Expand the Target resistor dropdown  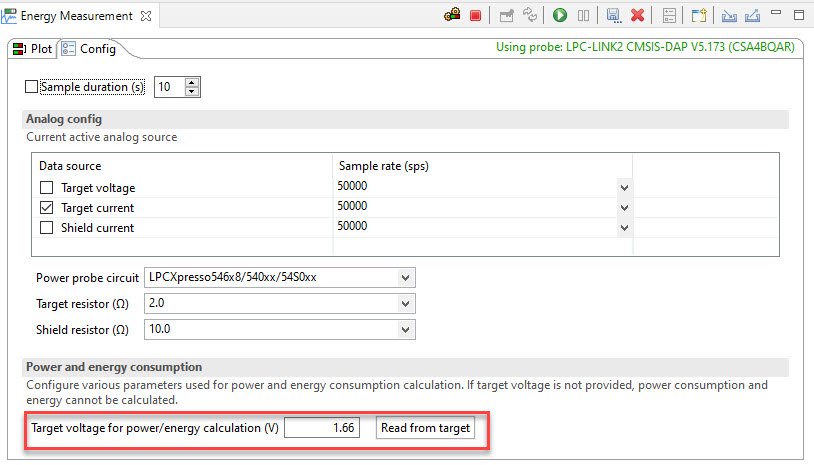point(405,303)
